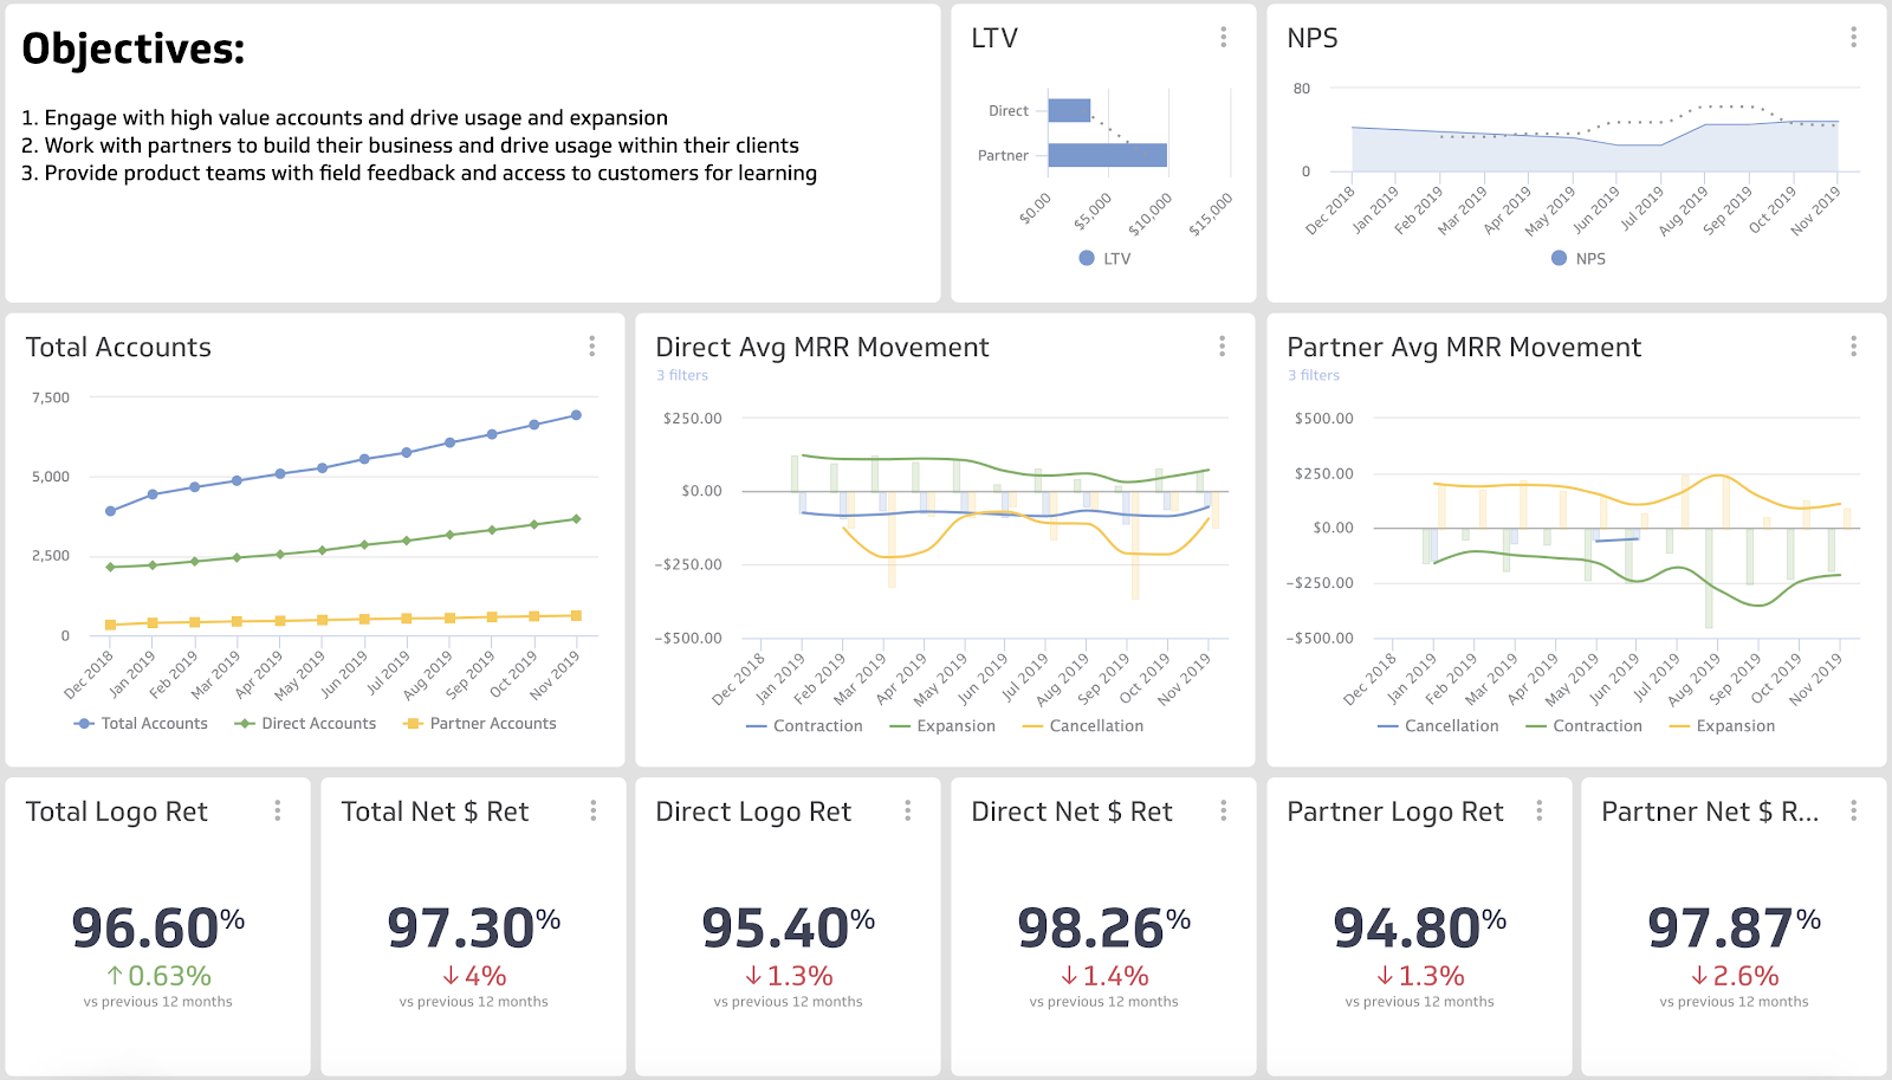Select the Nov 2019 Total Accounts data point
The height and width of the screenshot is (1080, 1892).
pyautogui.click(x=575, y=413)
